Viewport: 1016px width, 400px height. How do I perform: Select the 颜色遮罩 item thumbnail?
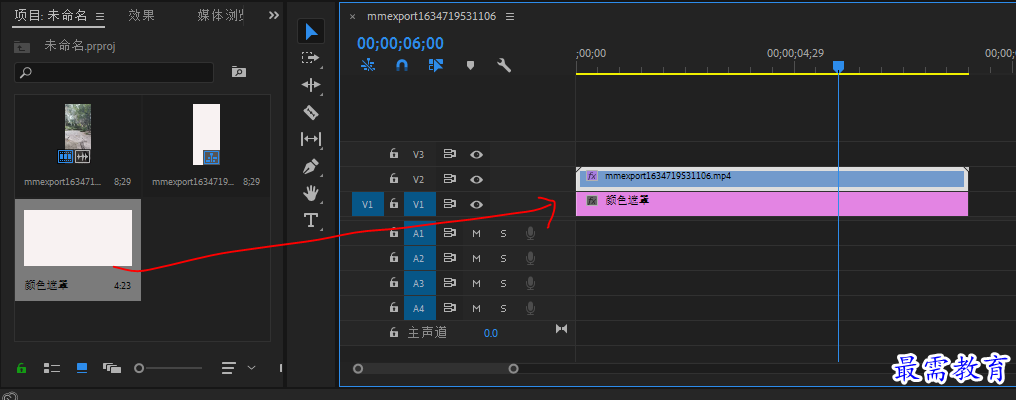(78, 238)
